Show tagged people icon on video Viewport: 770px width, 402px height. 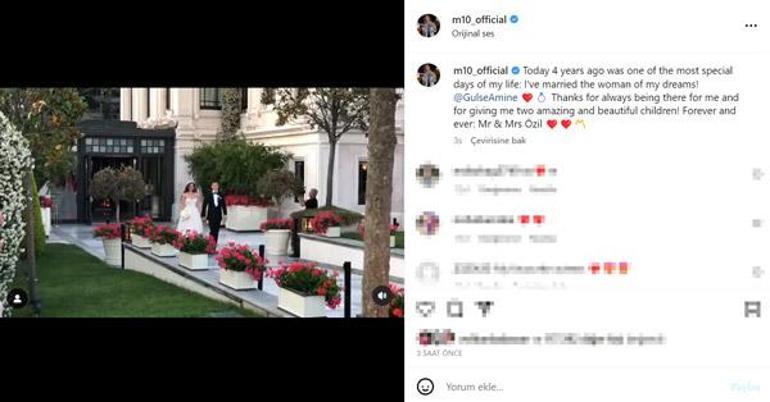click(17, 298)
